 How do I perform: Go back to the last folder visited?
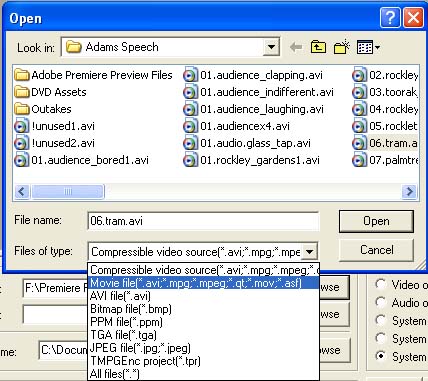[x=296, y=47]
